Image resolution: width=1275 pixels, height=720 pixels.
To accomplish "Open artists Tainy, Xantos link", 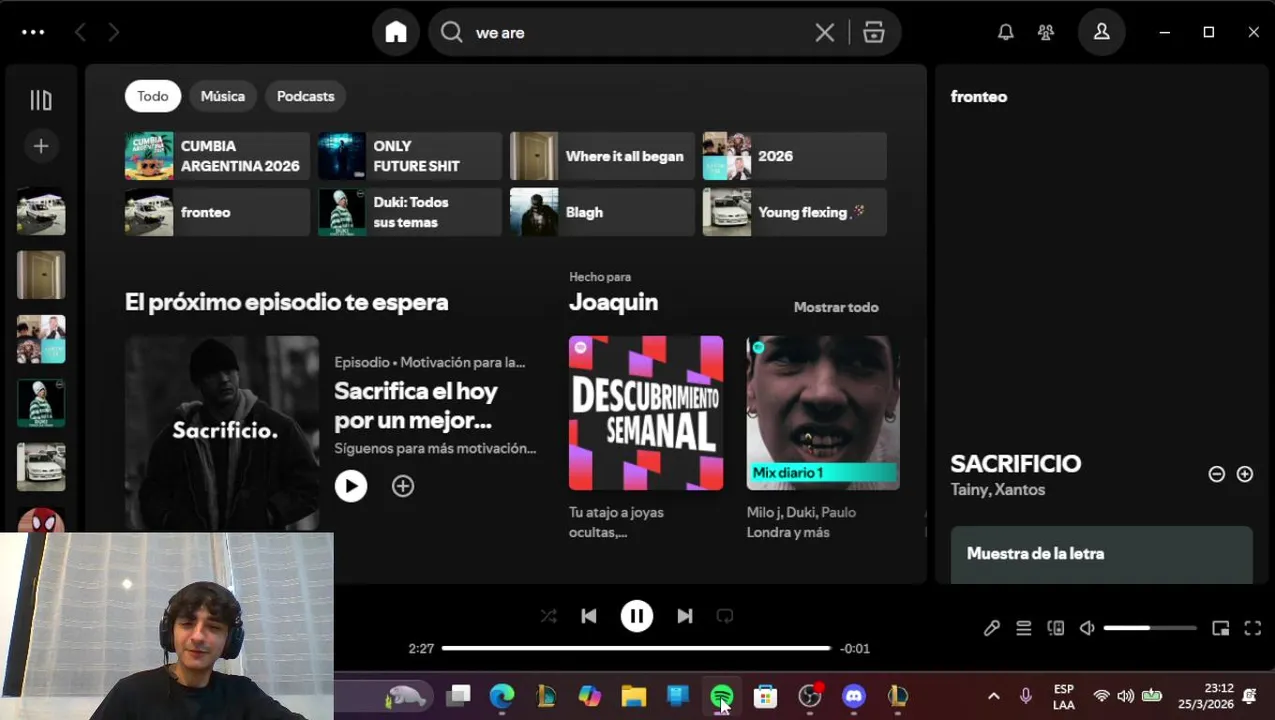I will click(x=997, y=490).
